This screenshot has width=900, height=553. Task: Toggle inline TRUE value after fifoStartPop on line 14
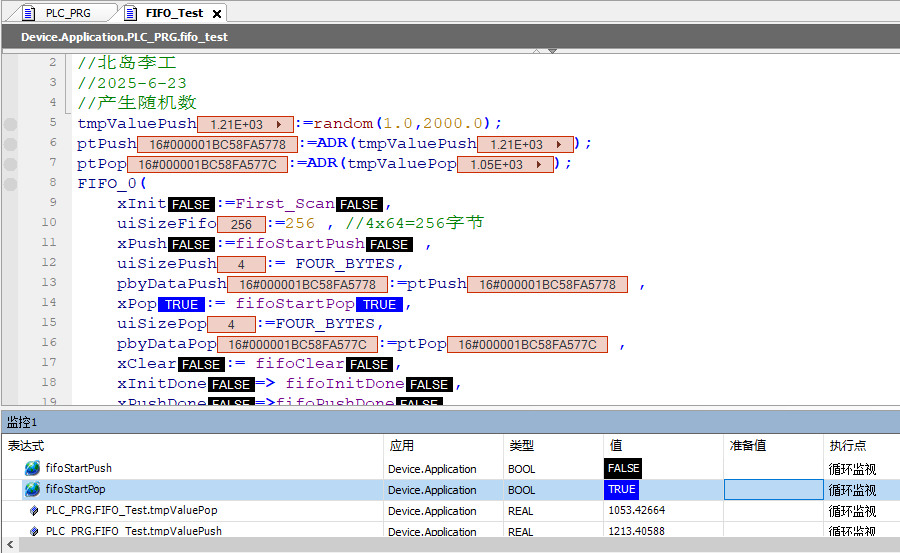pos(379,304)
